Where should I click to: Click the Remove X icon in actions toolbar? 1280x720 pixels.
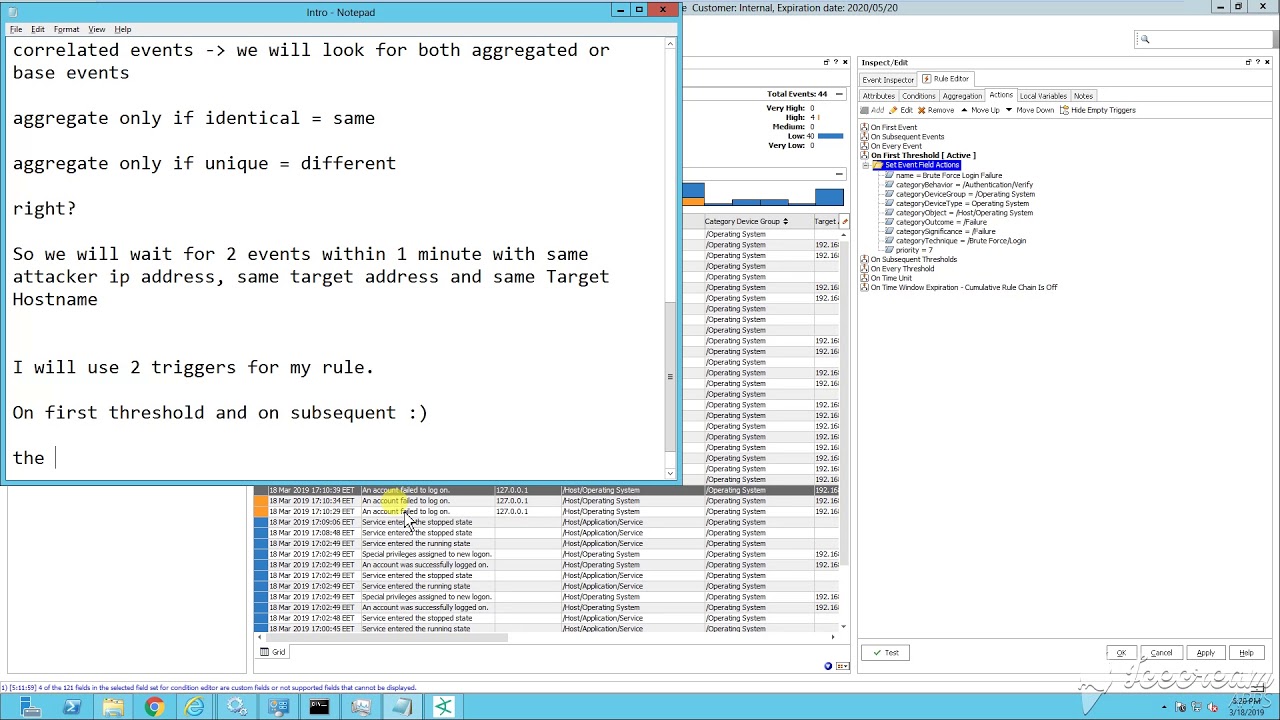click(x=922, y=110)
